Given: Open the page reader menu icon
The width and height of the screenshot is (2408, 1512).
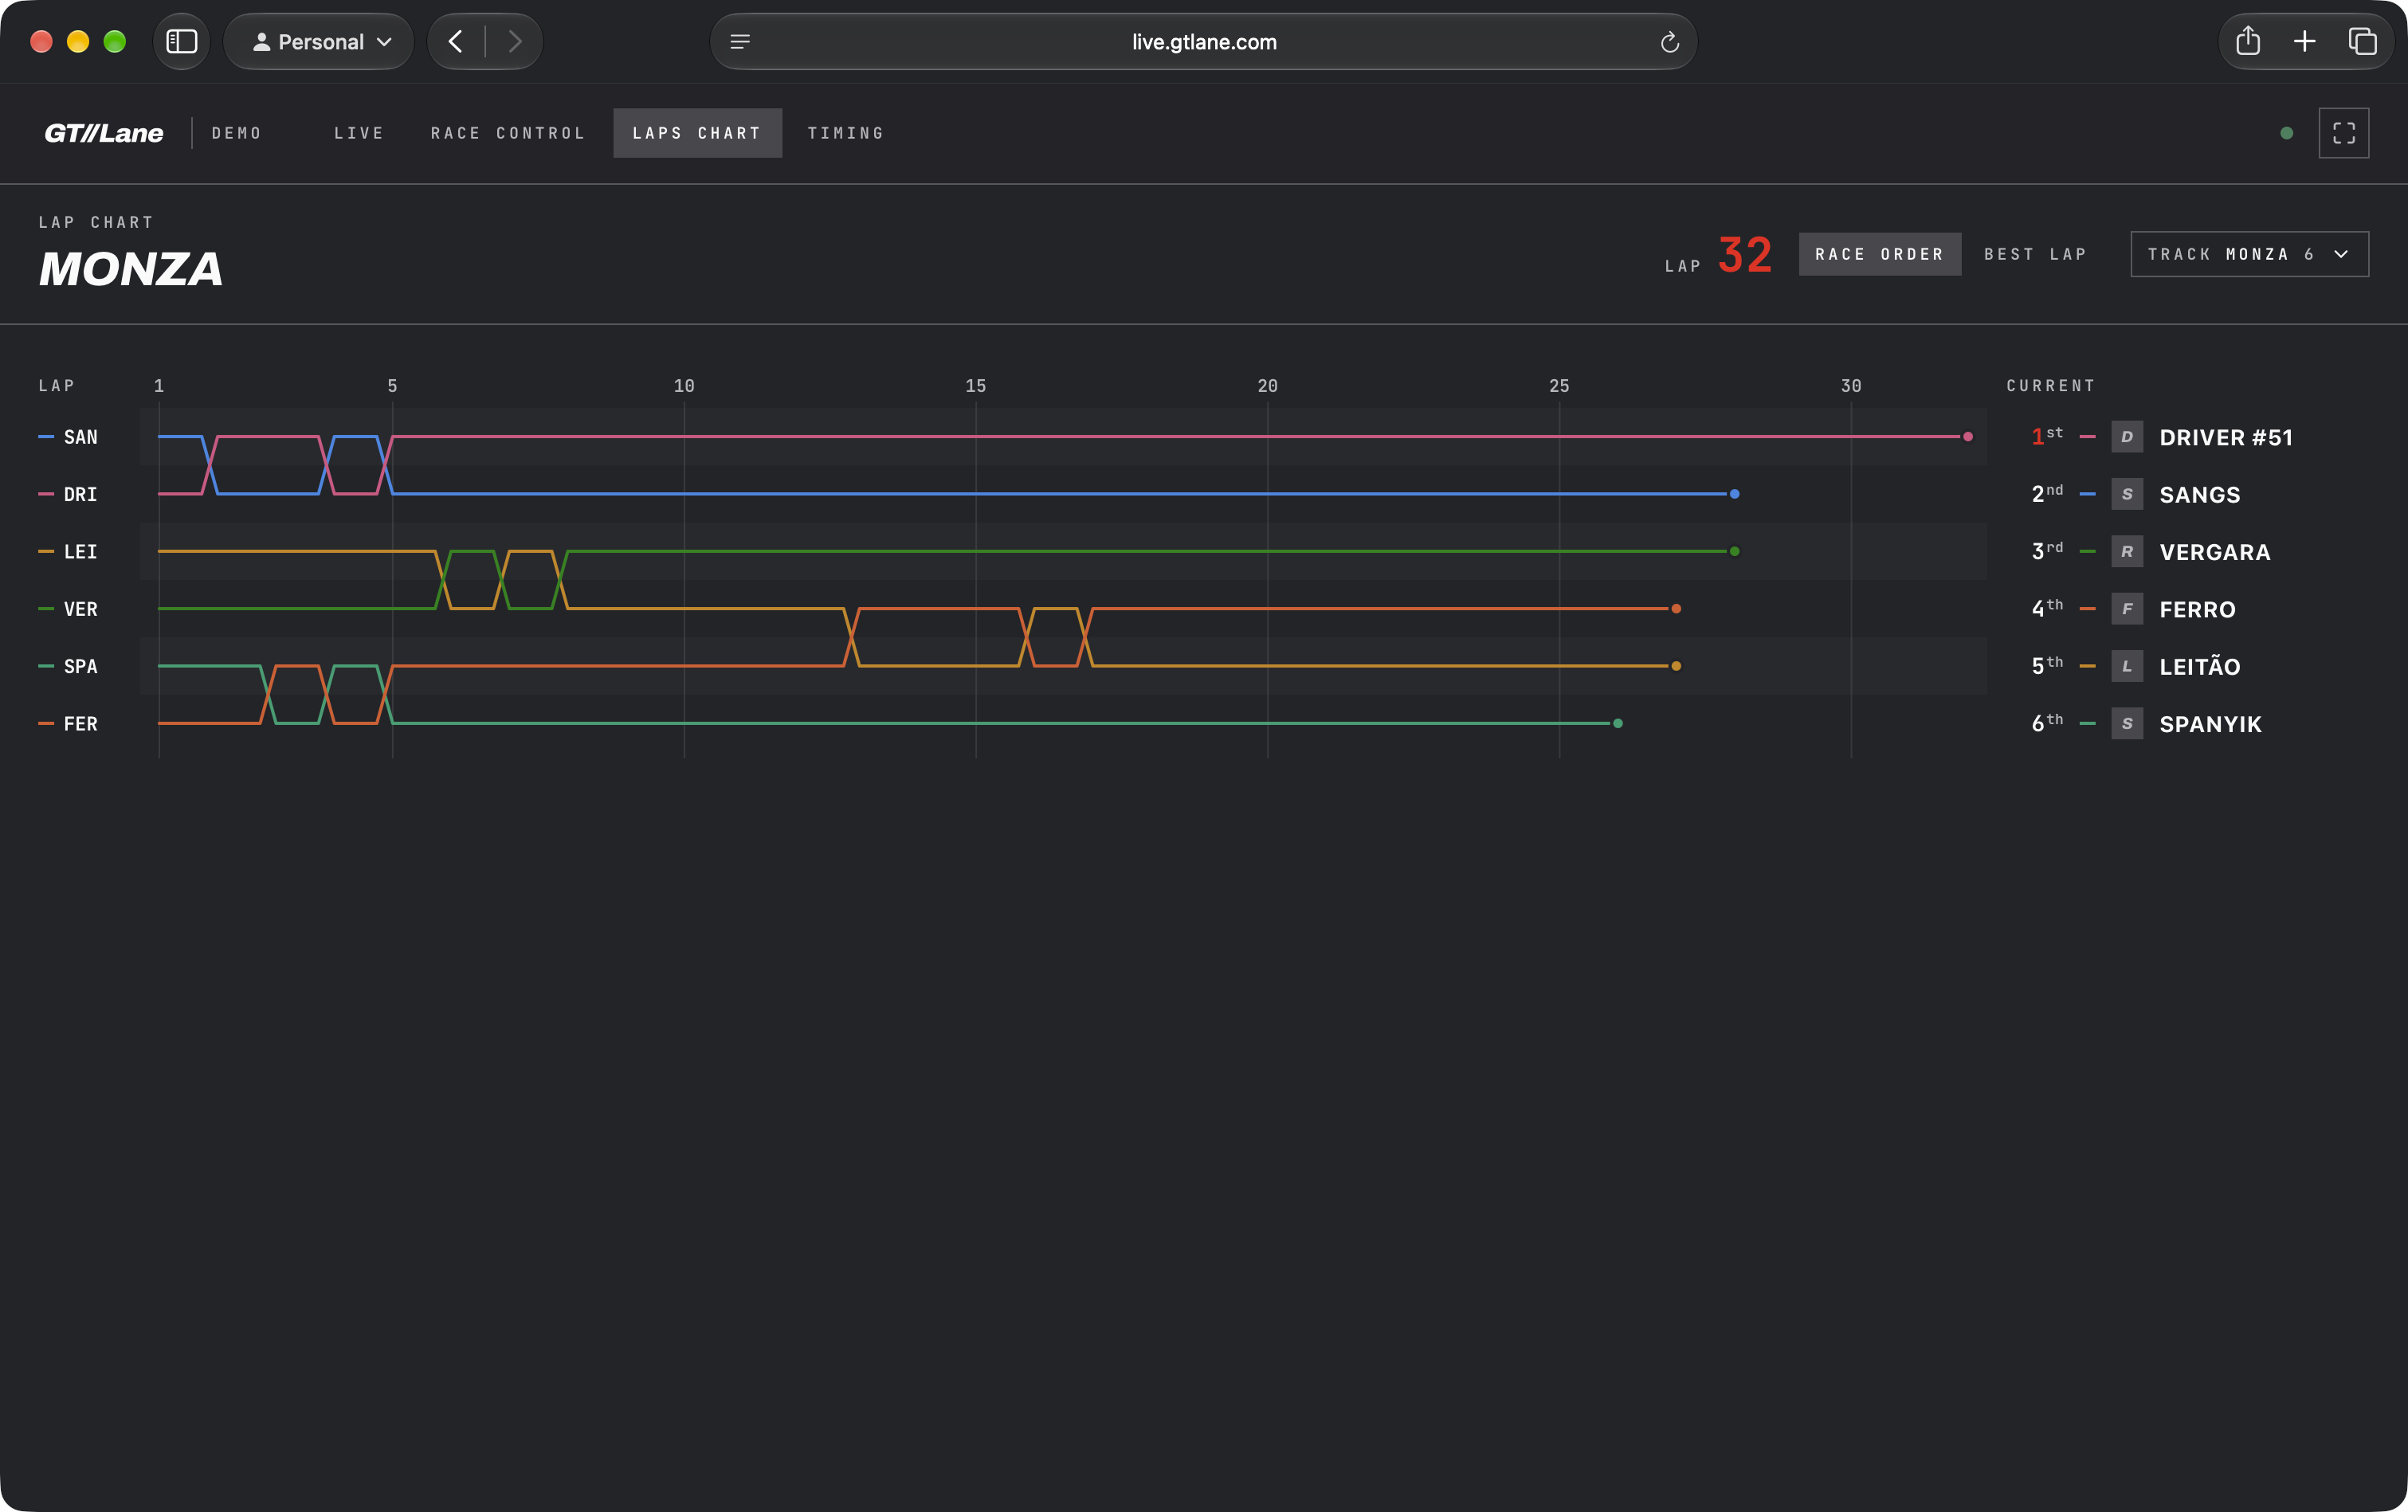Looking at the screenshot, I should tap(740, 42).
